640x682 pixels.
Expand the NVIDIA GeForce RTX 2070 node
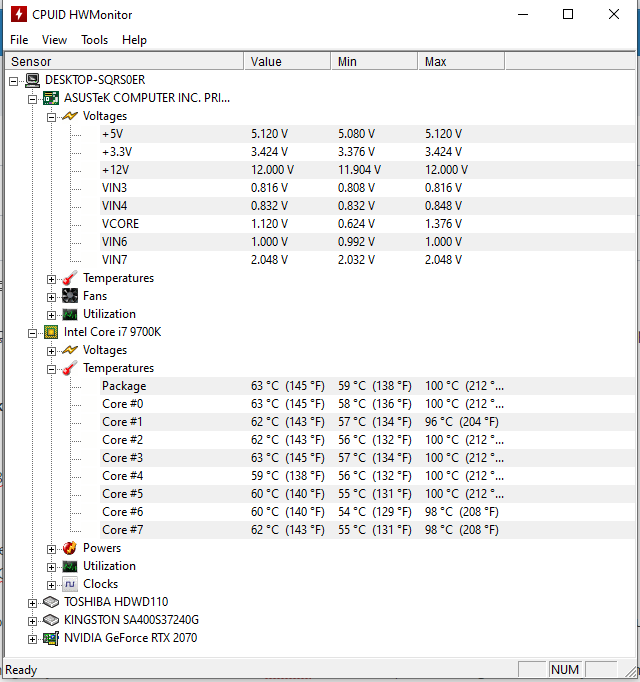click(32, 639)
